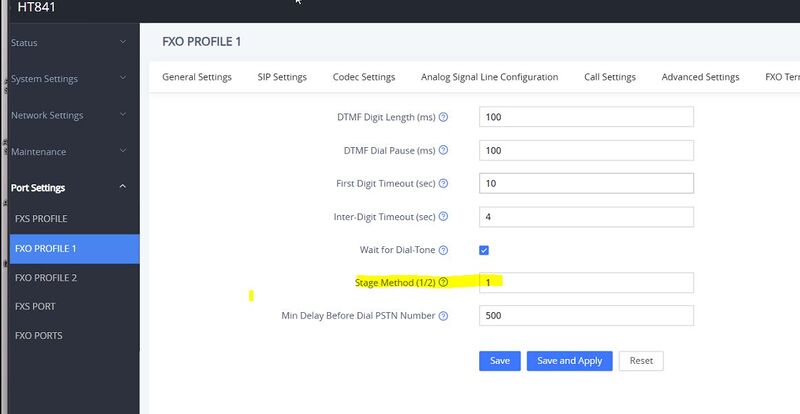Focus Min Delay Before Dial PSTN field

coord(586,315)
